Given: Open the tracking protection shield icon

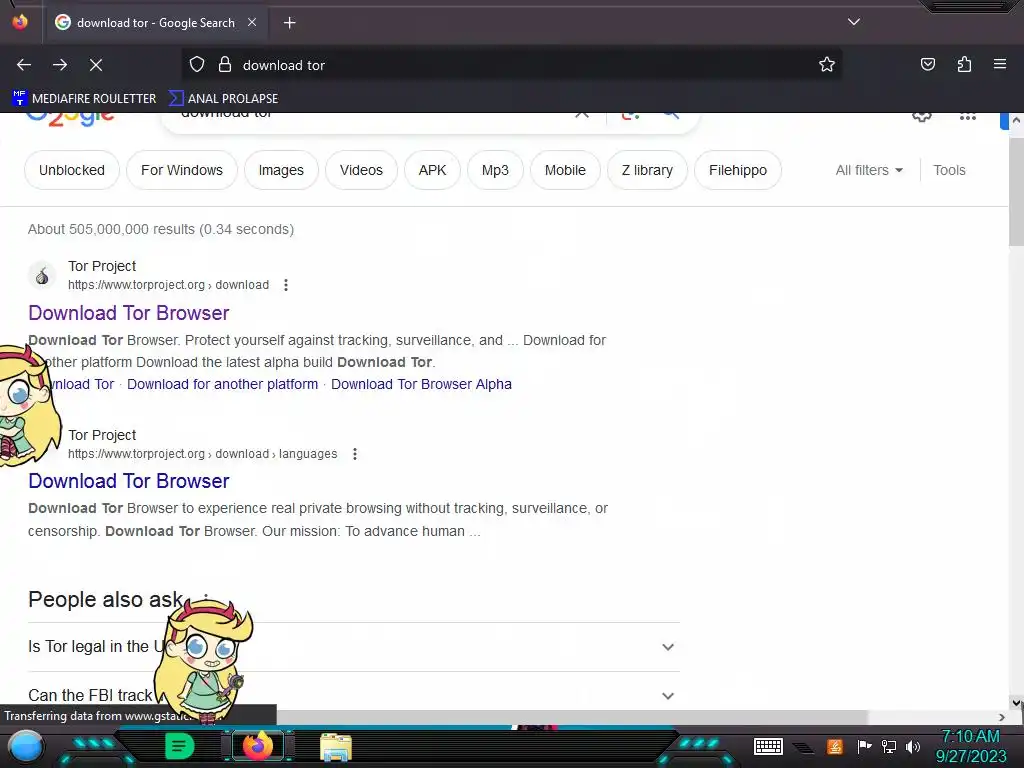Looking at the screenshot, I should (197, 64).
